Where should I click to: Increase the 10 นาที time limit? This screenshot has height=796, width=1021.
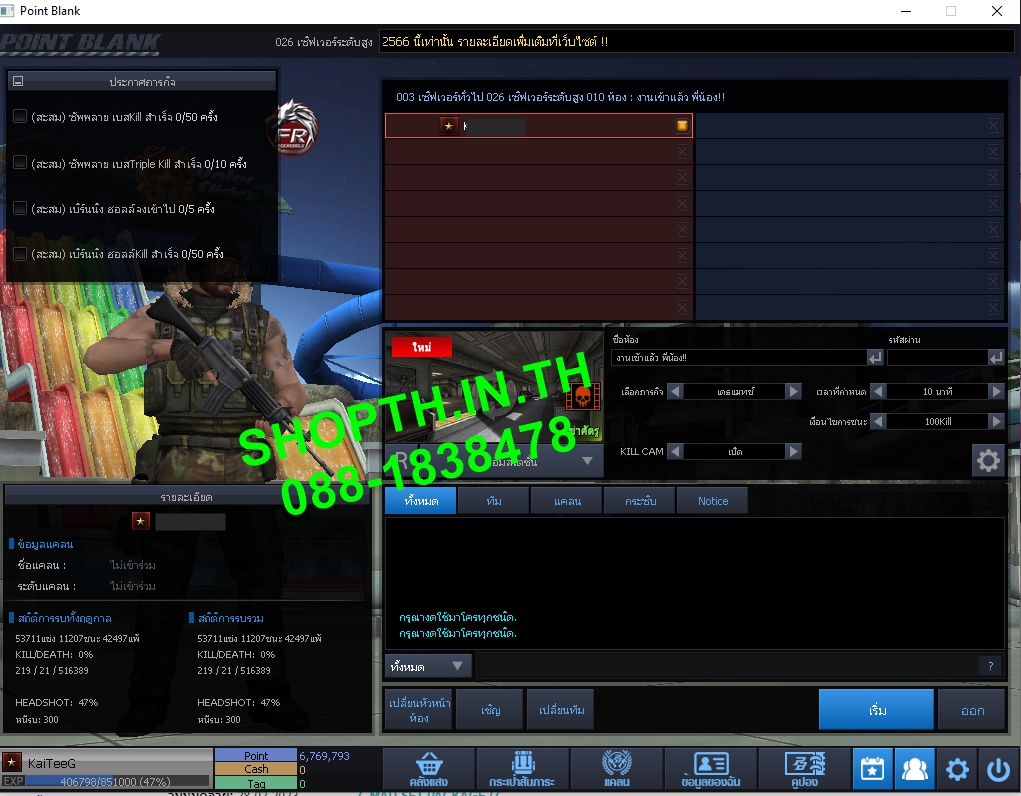(x=996, y=391)
